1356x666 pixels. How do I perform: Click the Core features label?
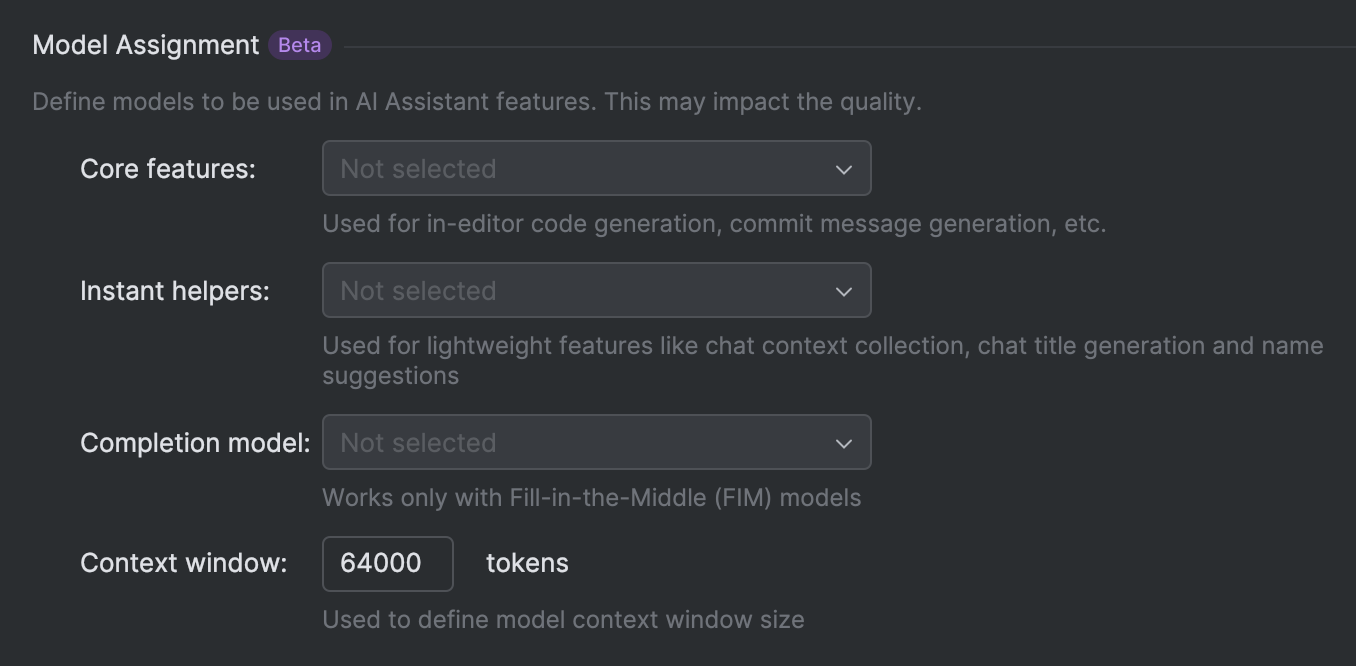click(x=168, y=168)
